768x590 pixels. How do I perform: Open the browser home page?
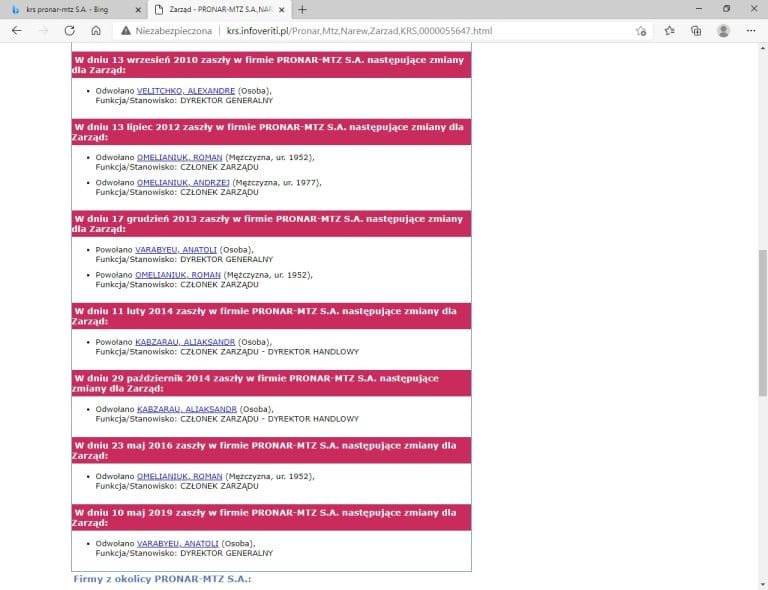coord(96,30)
